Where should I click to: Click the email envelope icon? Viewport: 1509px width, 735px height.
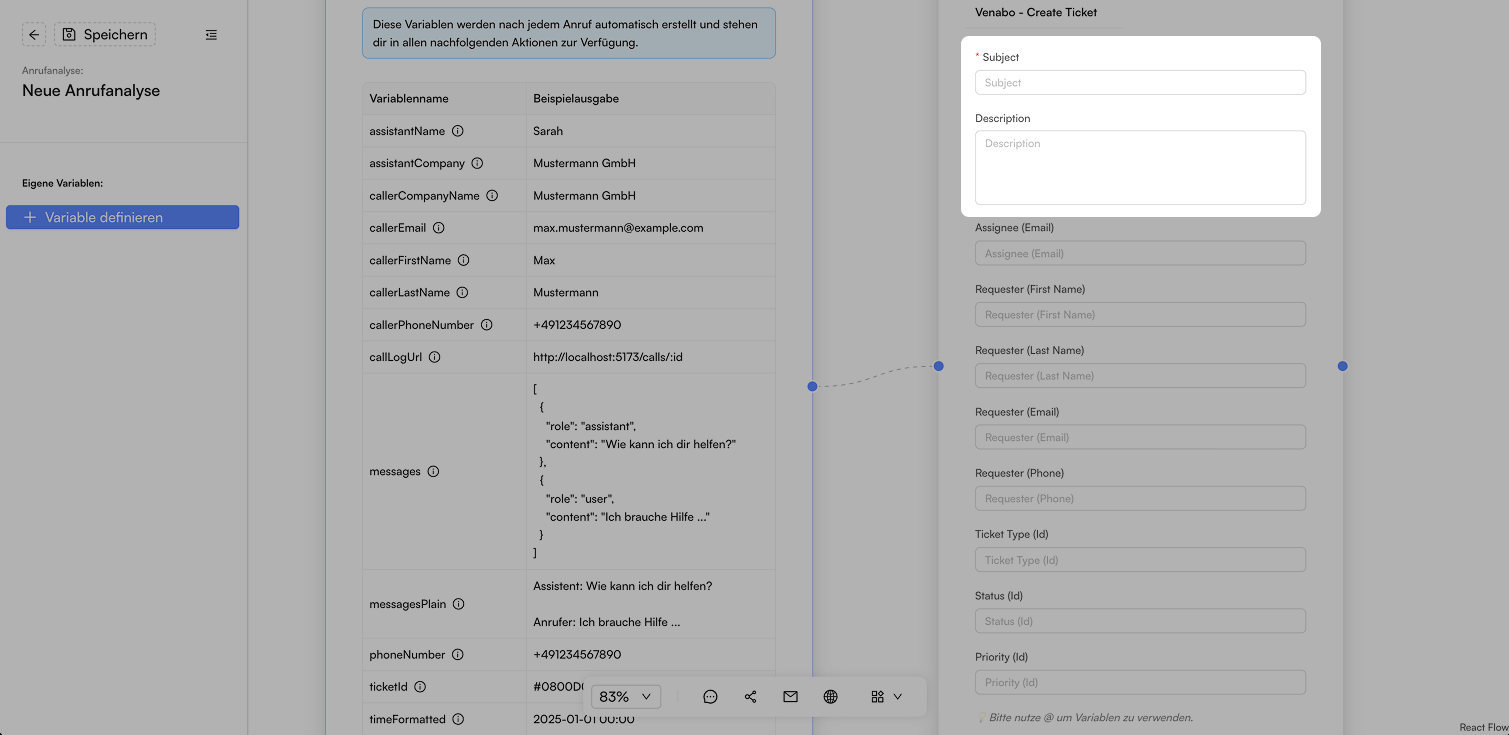tap(790, 697)
